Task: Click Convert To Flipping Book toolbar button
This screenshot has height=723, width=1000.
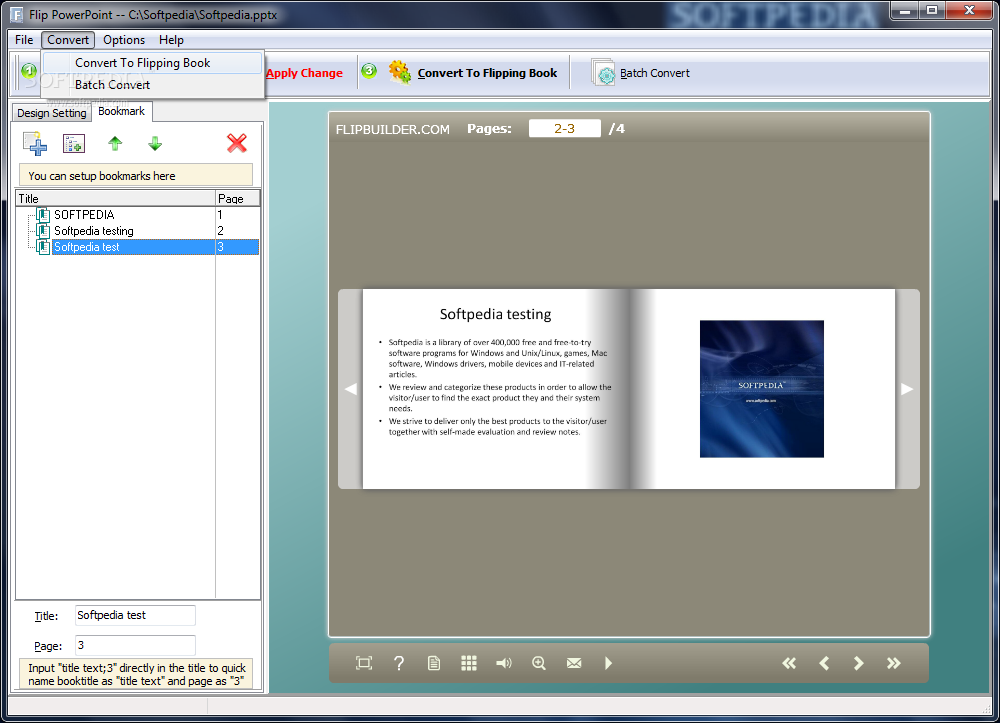Action: coord(473,73)
